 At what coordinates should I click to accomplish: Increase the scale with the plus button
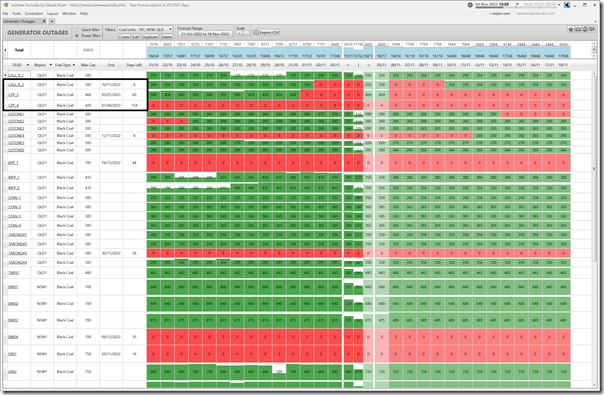coord(240,33)
